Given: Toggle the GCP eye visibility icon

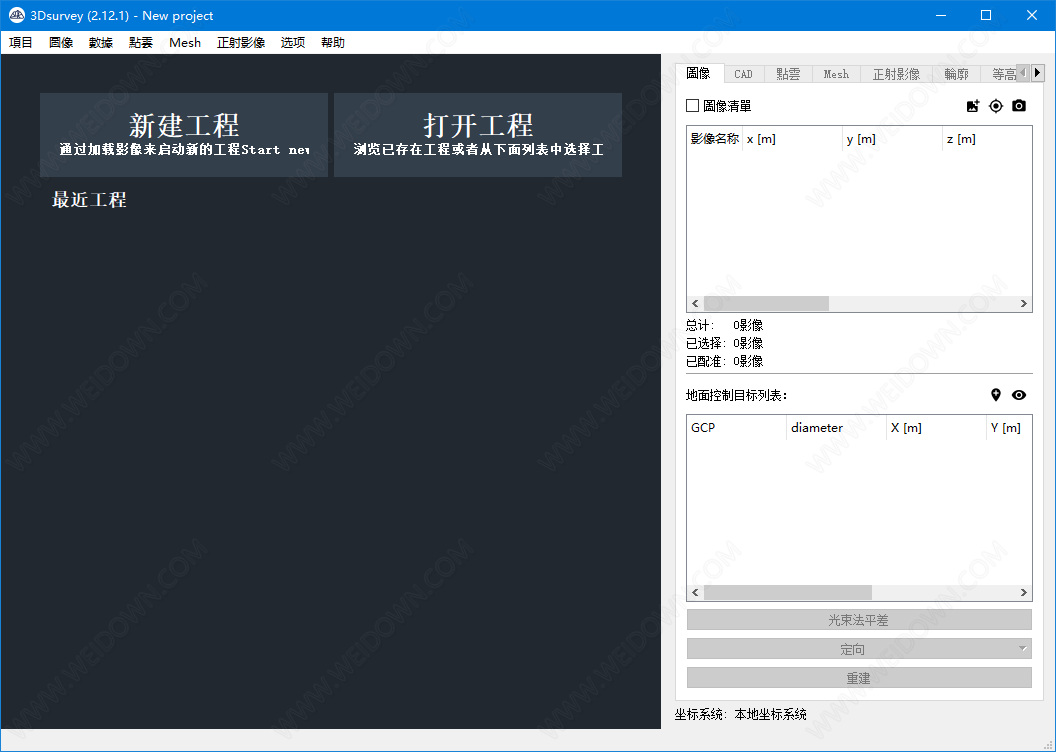Looking at the screenshot, I should [x=1019, y=395].
